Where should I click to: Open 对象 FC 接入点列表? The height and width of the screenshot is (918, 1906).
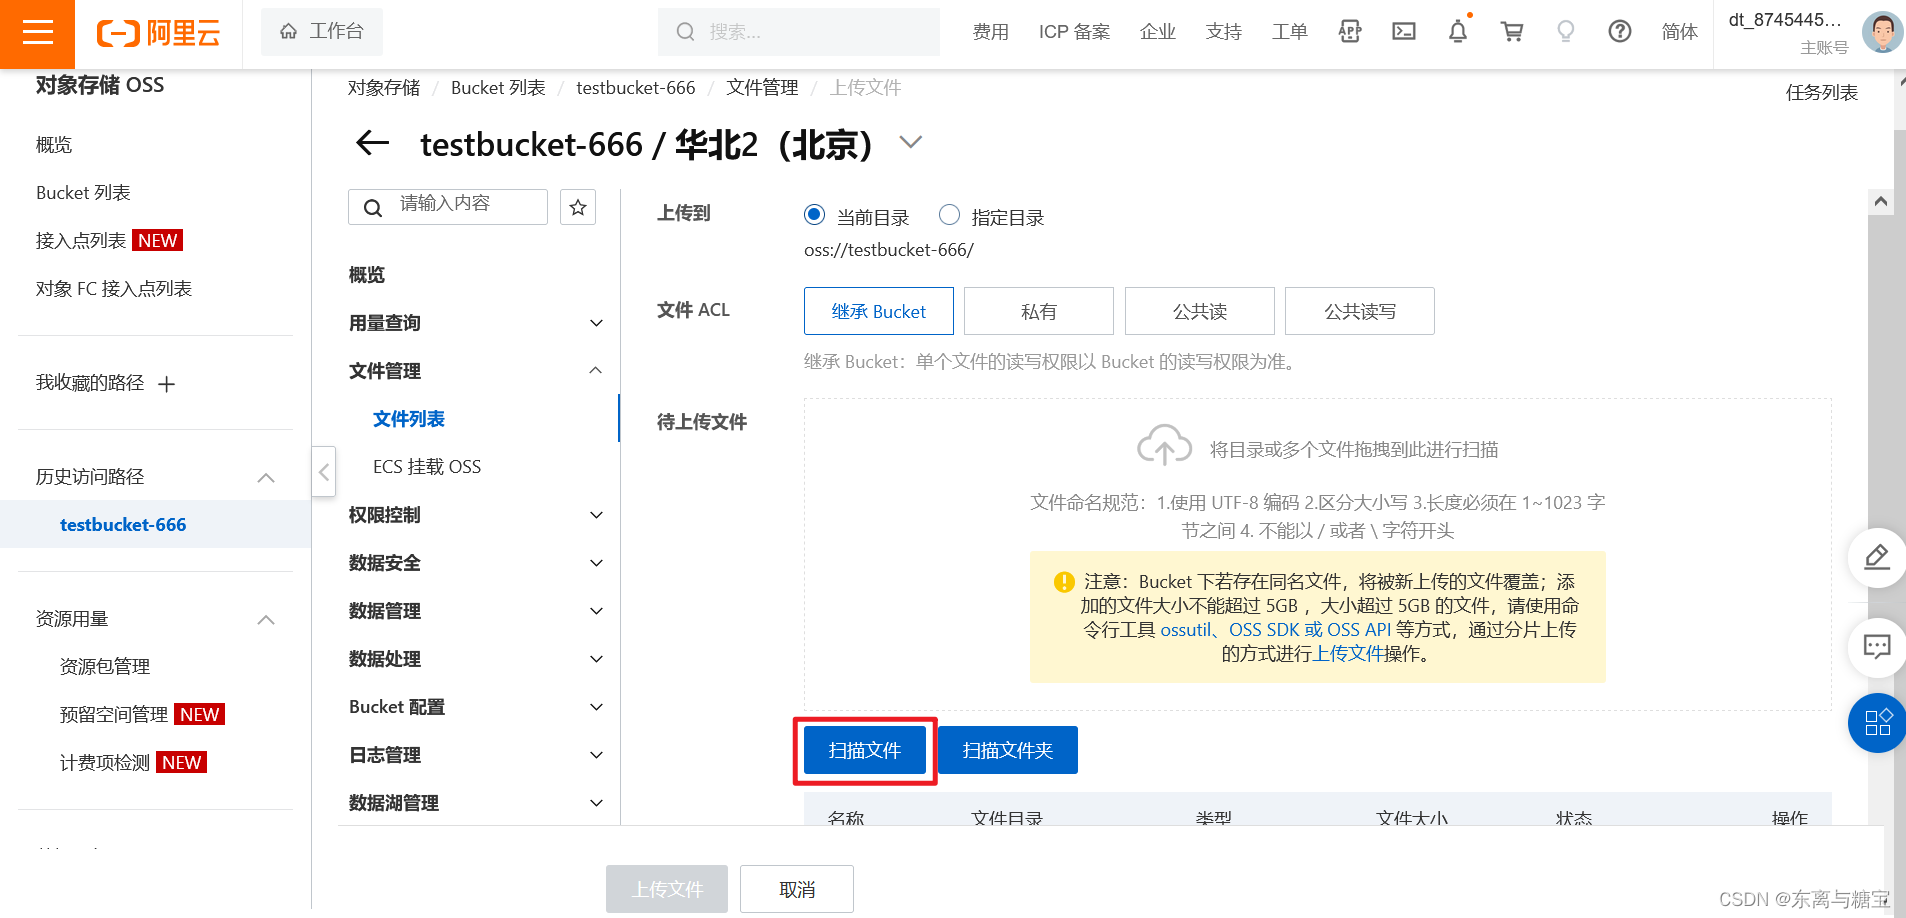pos(114,289)
